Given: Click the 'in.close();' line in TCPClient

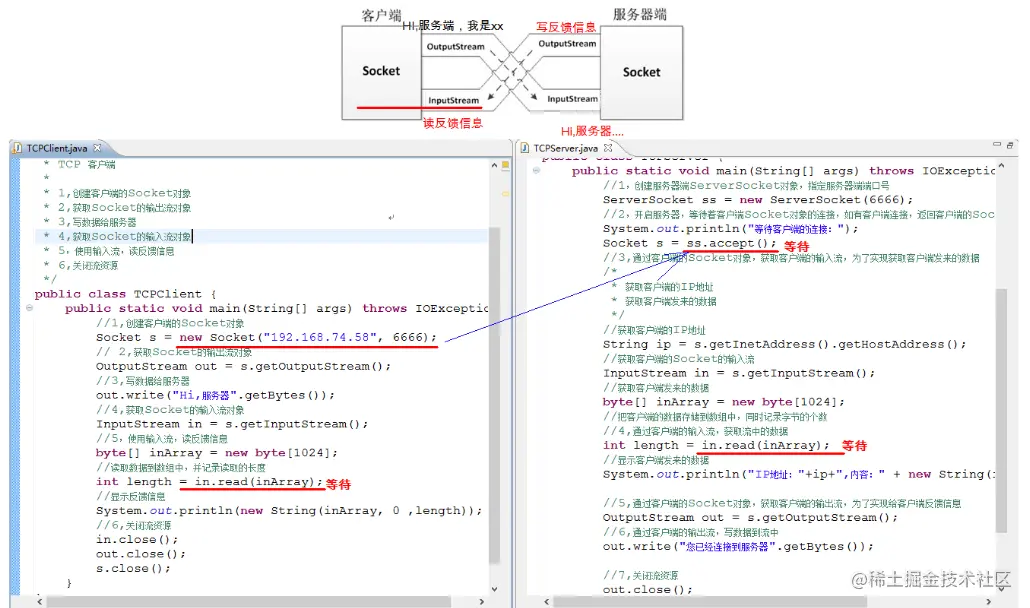Looking at the screenshot, I should tap(137, 539).
